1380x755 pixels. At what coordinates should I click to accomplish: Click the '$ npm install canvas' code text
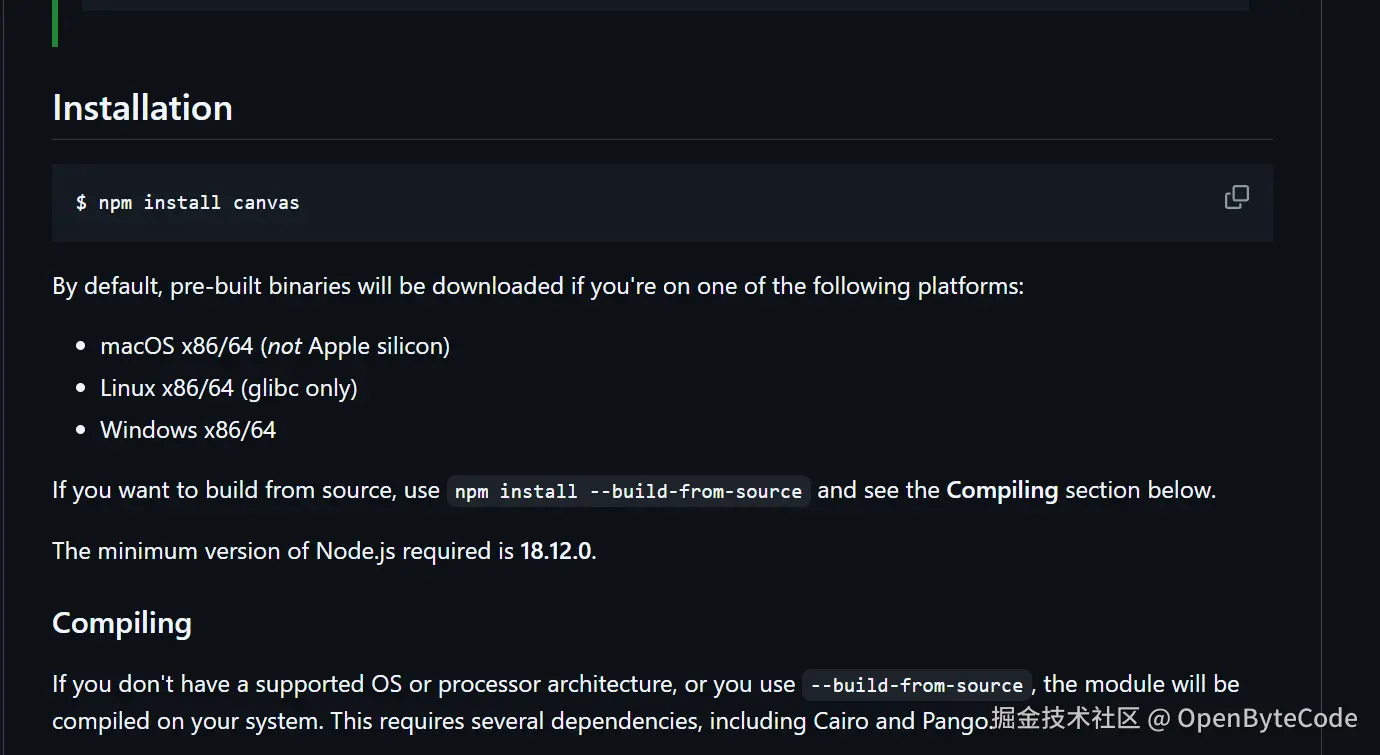187,203
